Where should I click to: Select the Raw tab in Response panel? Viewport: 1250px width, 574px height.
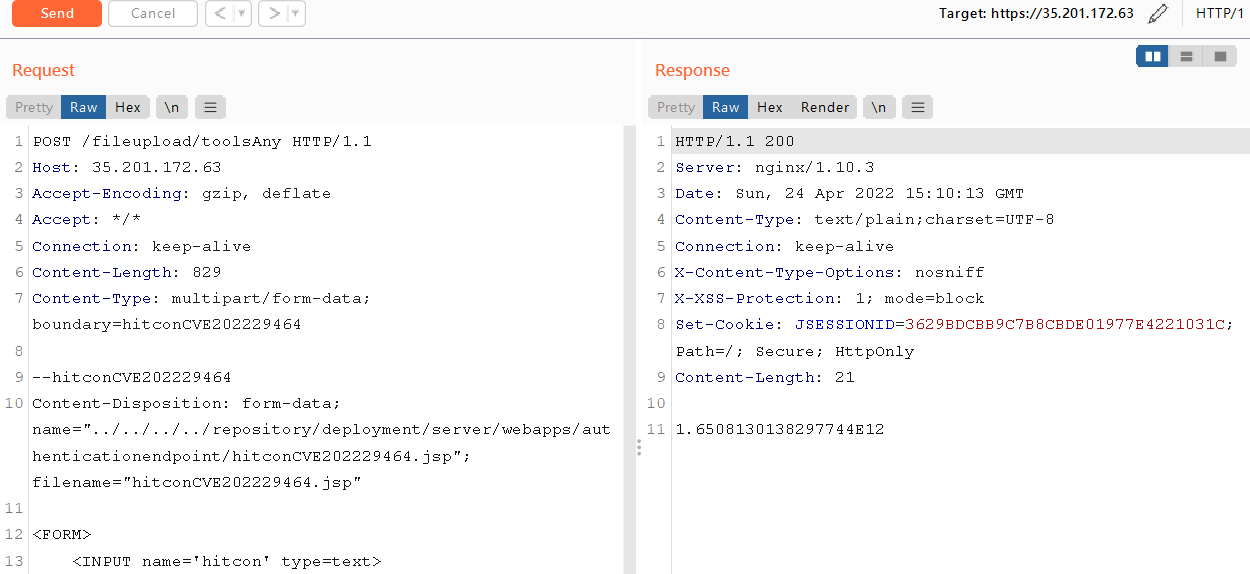725,107
